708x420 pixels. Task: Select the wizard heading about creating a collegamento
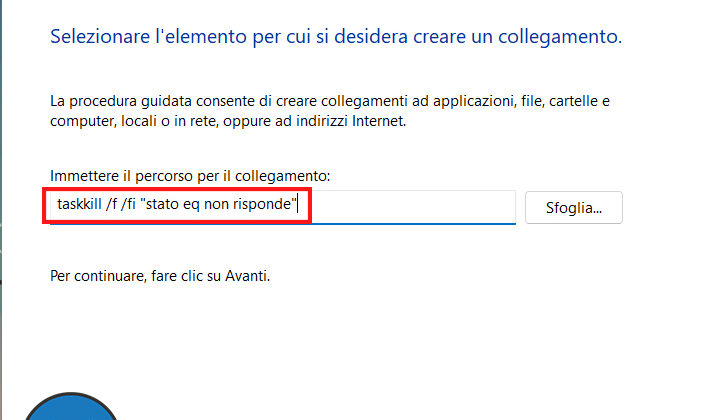pos(335,38)
